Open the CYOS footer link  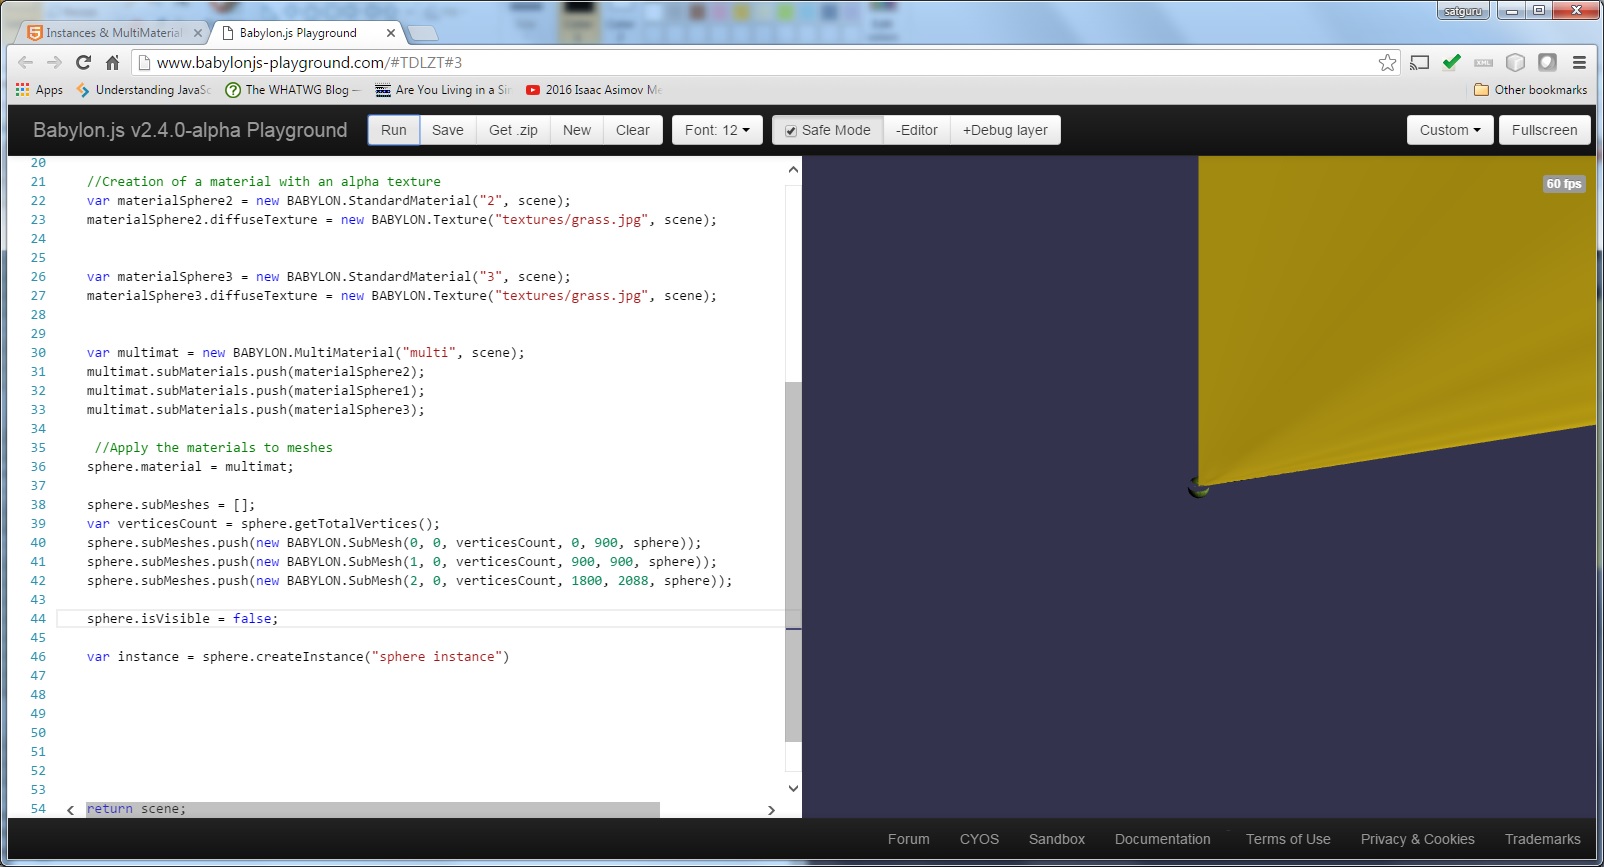(979, 839)
